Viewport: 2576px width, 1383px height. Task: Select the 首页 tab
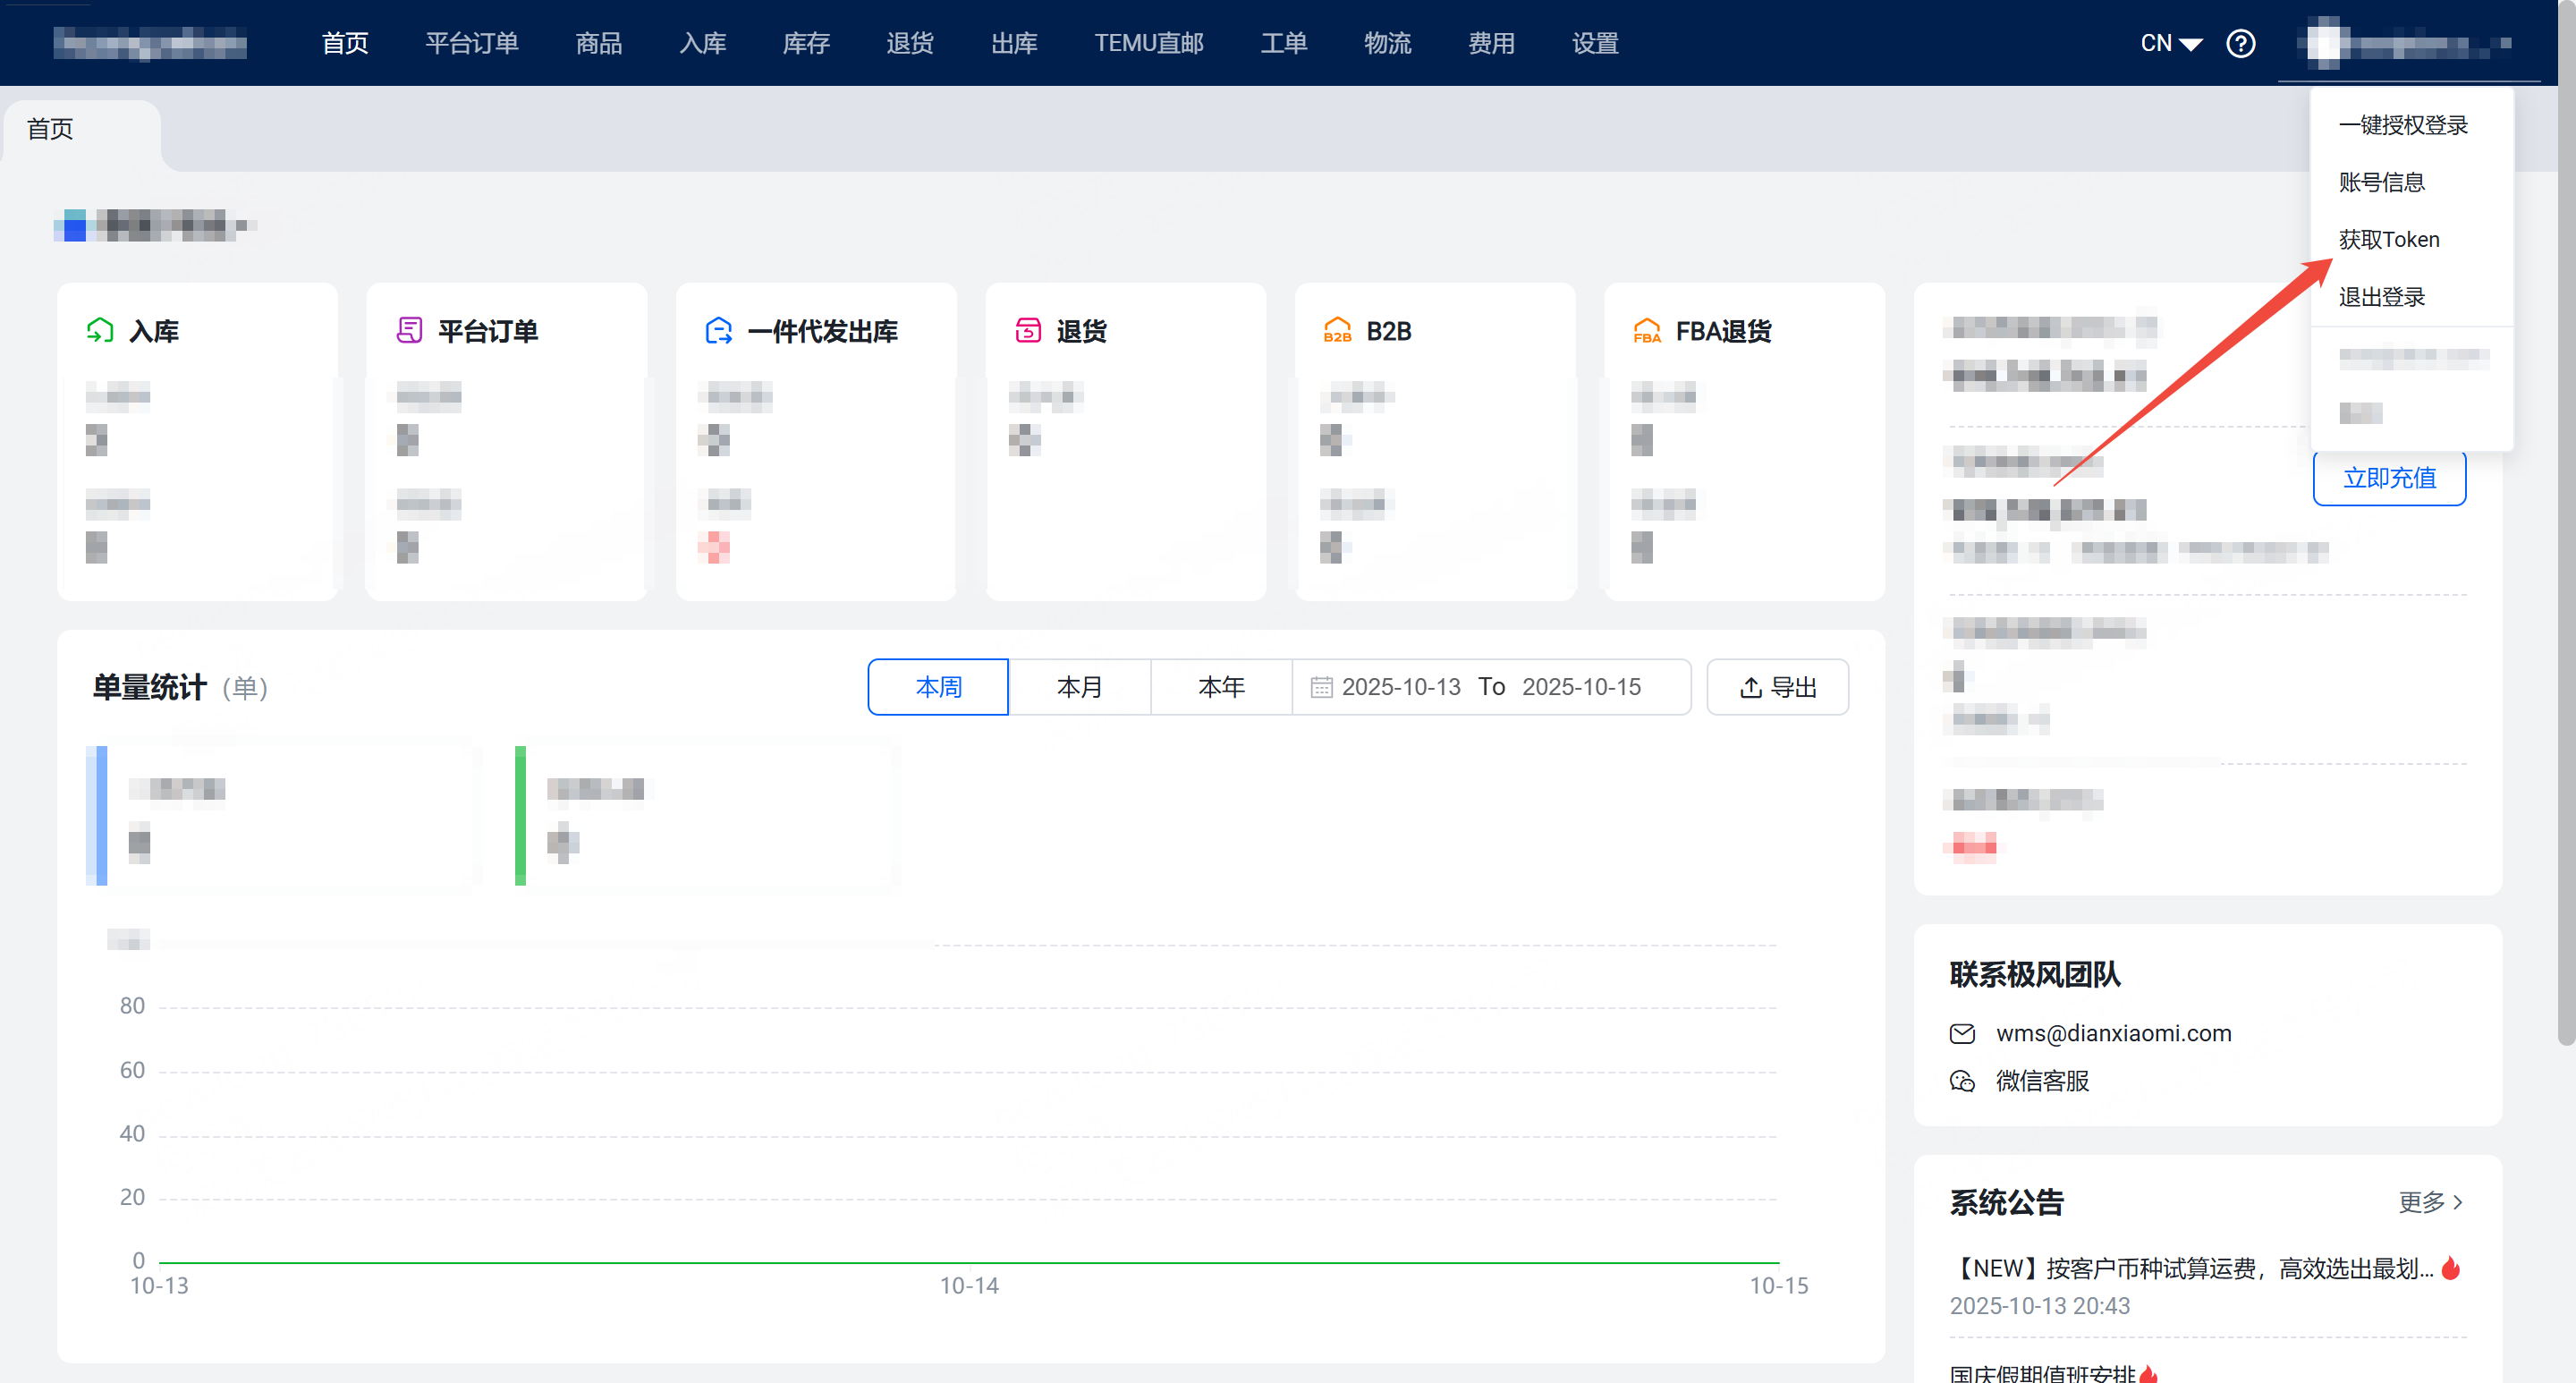click(x=49, y=128)
